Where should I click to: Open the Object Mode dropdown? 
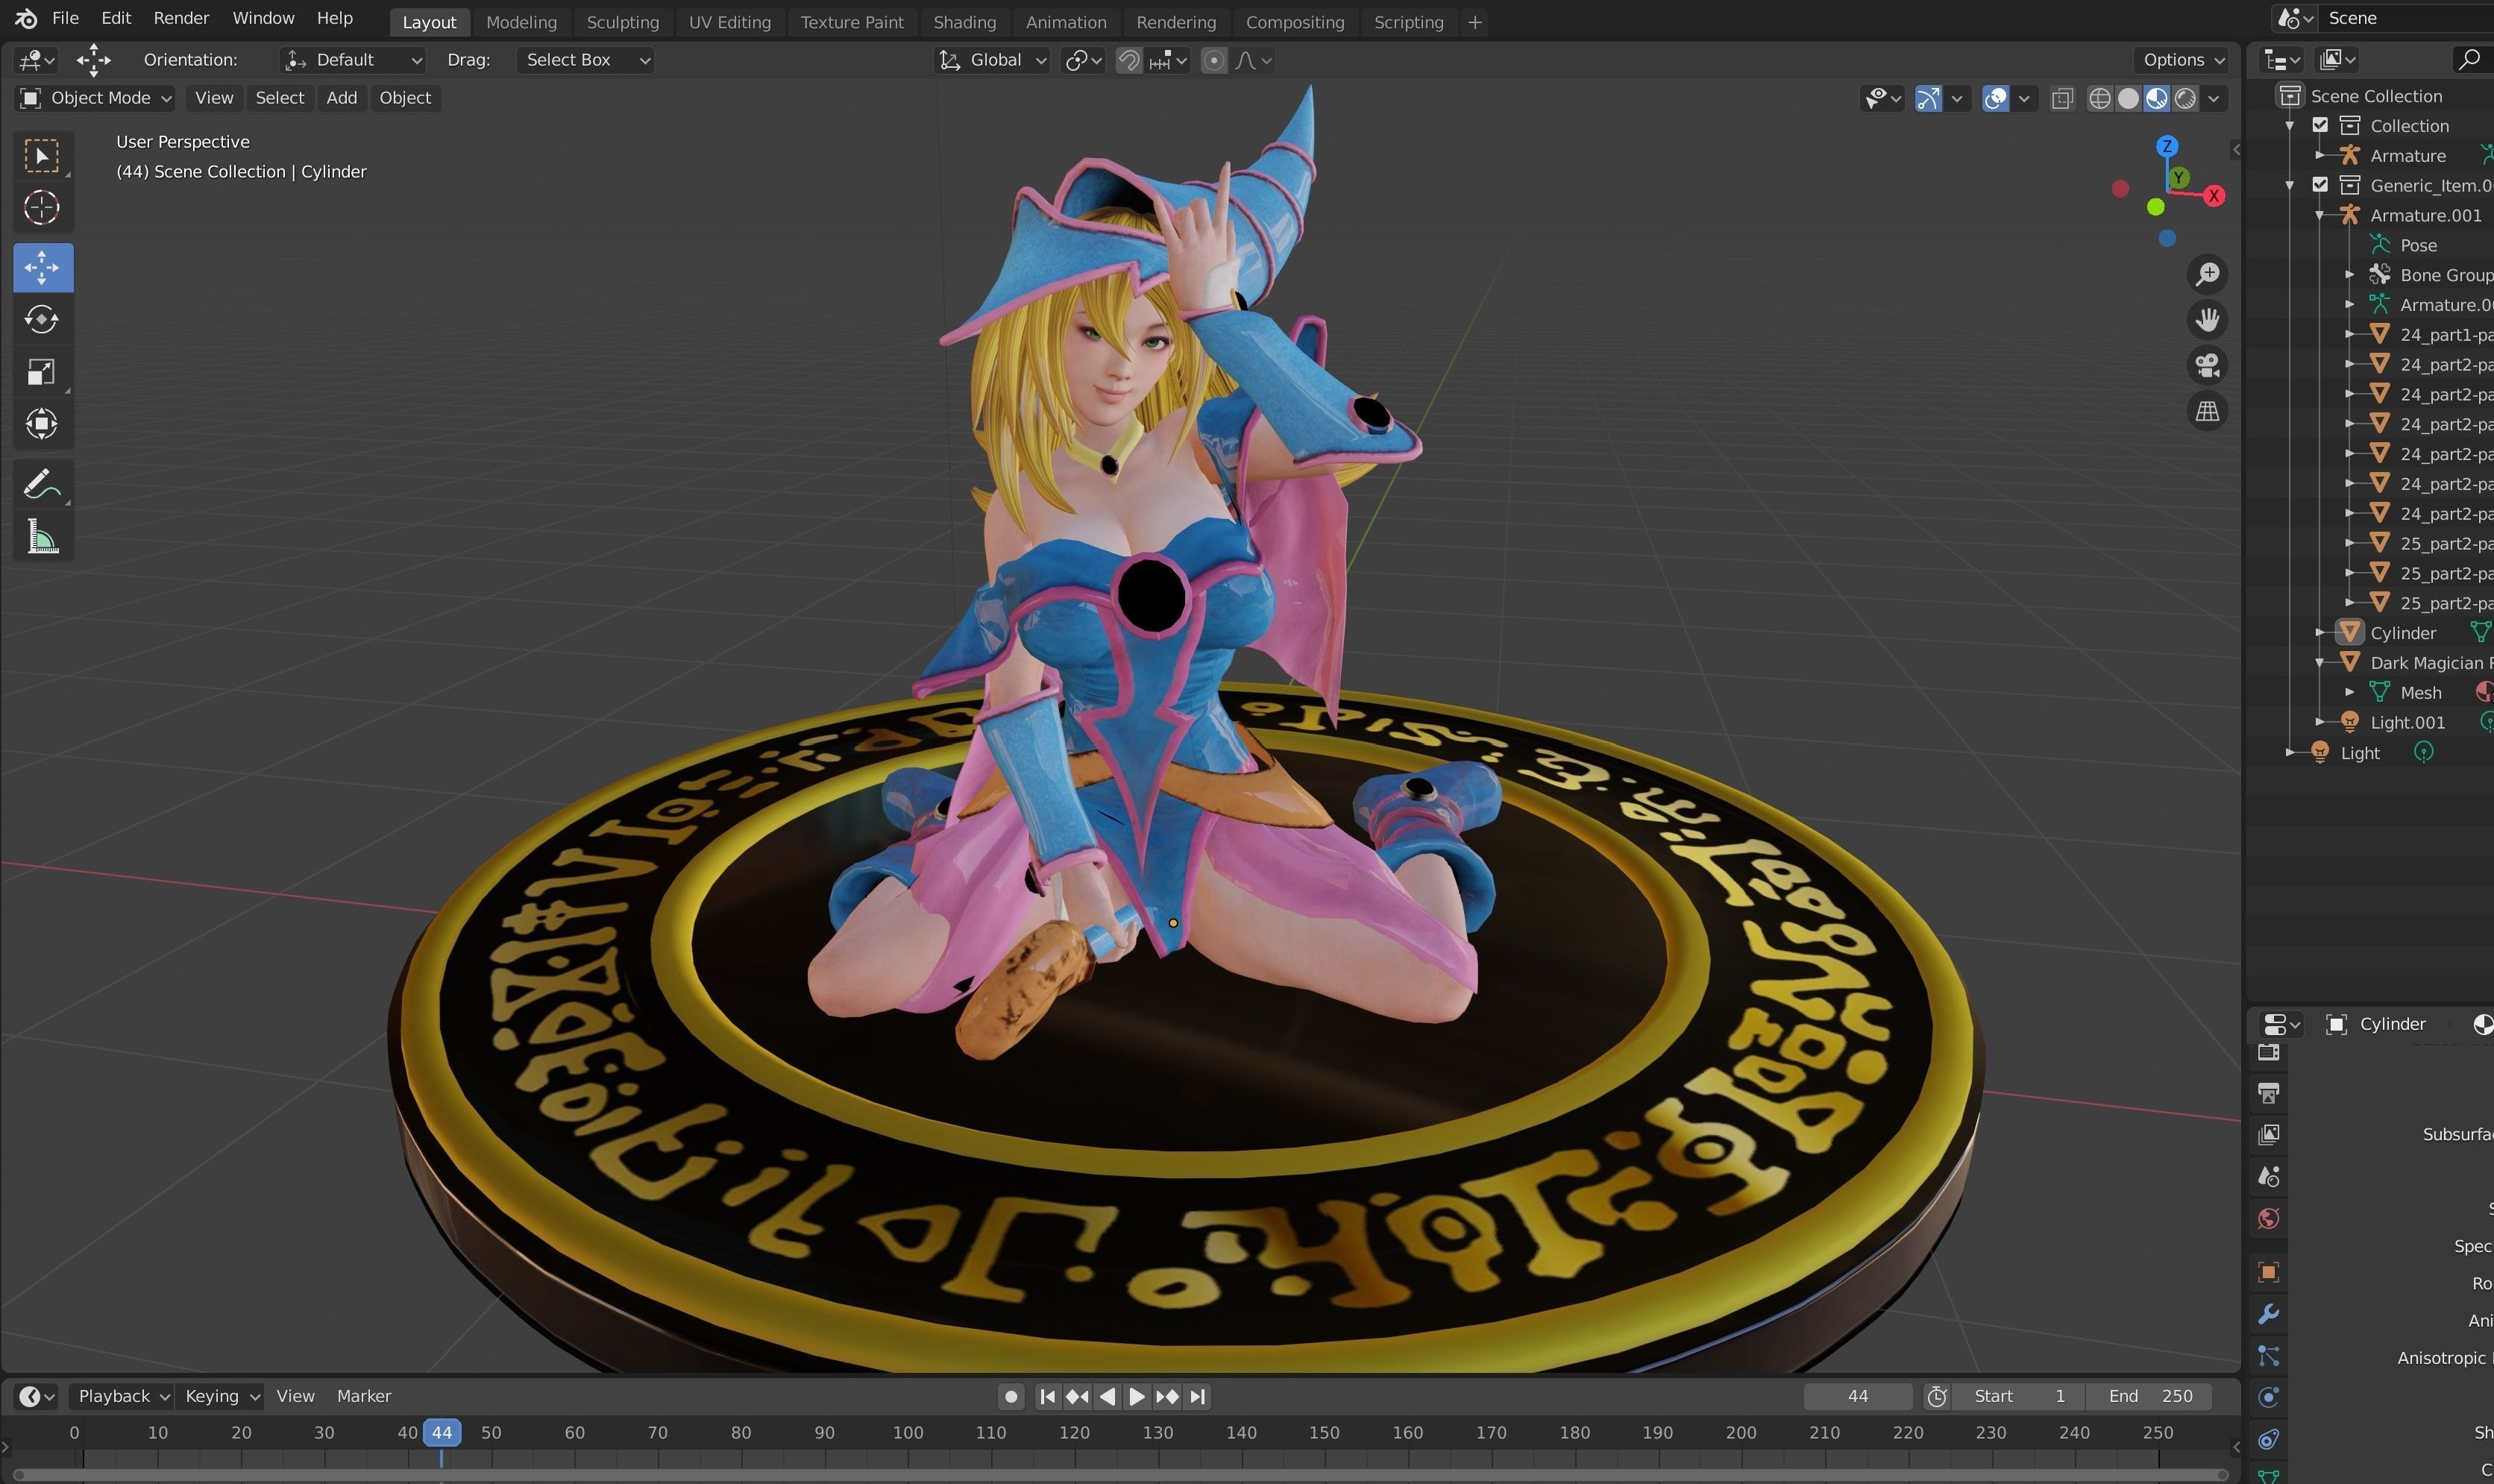tap(96, 98)
